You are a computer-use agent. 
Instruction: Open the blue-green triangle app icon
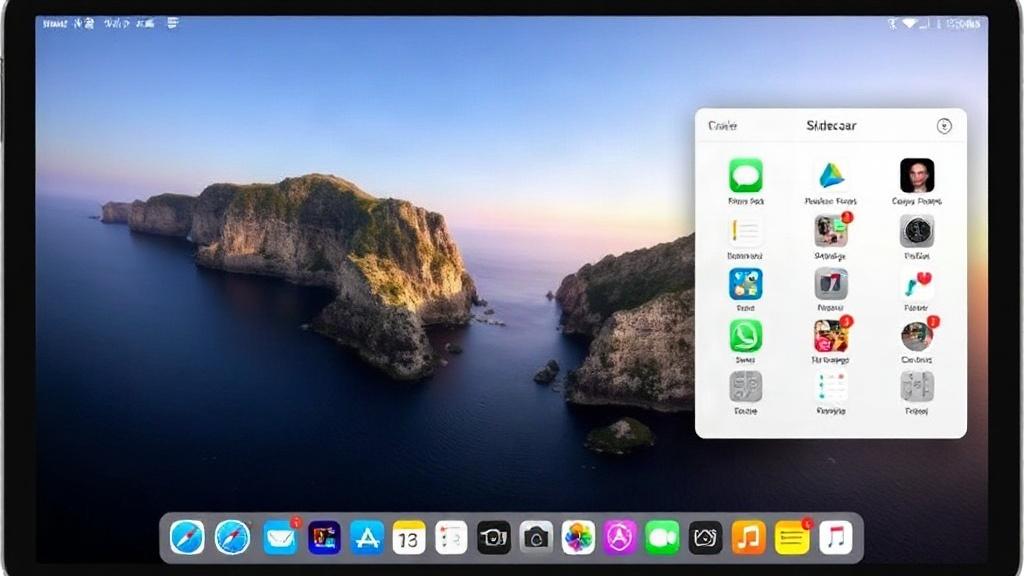tap(831, 175)
